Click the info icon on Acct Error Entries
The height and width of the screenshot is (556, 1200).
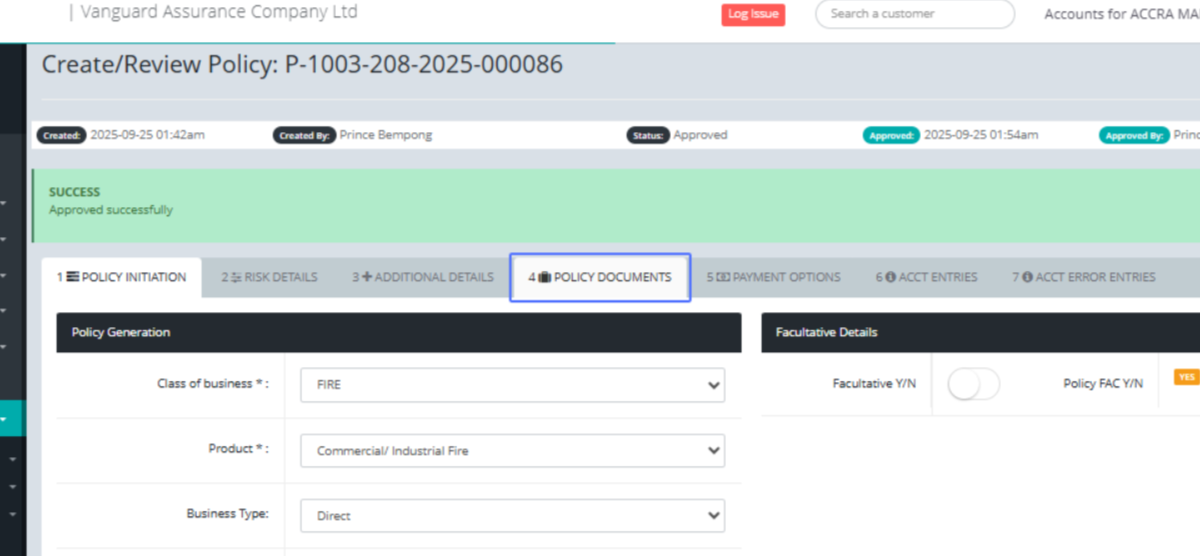click(x=1026, y=277)
